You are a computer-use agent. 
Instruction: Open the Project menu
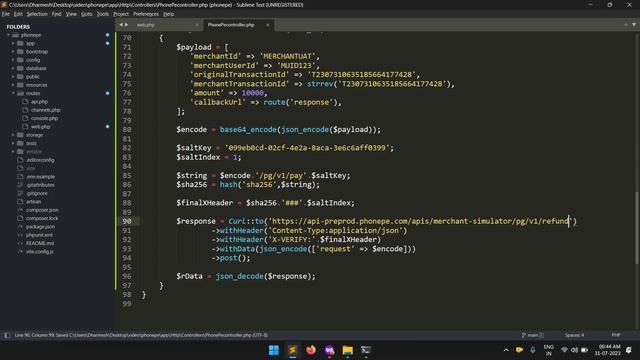coord(121,14)
